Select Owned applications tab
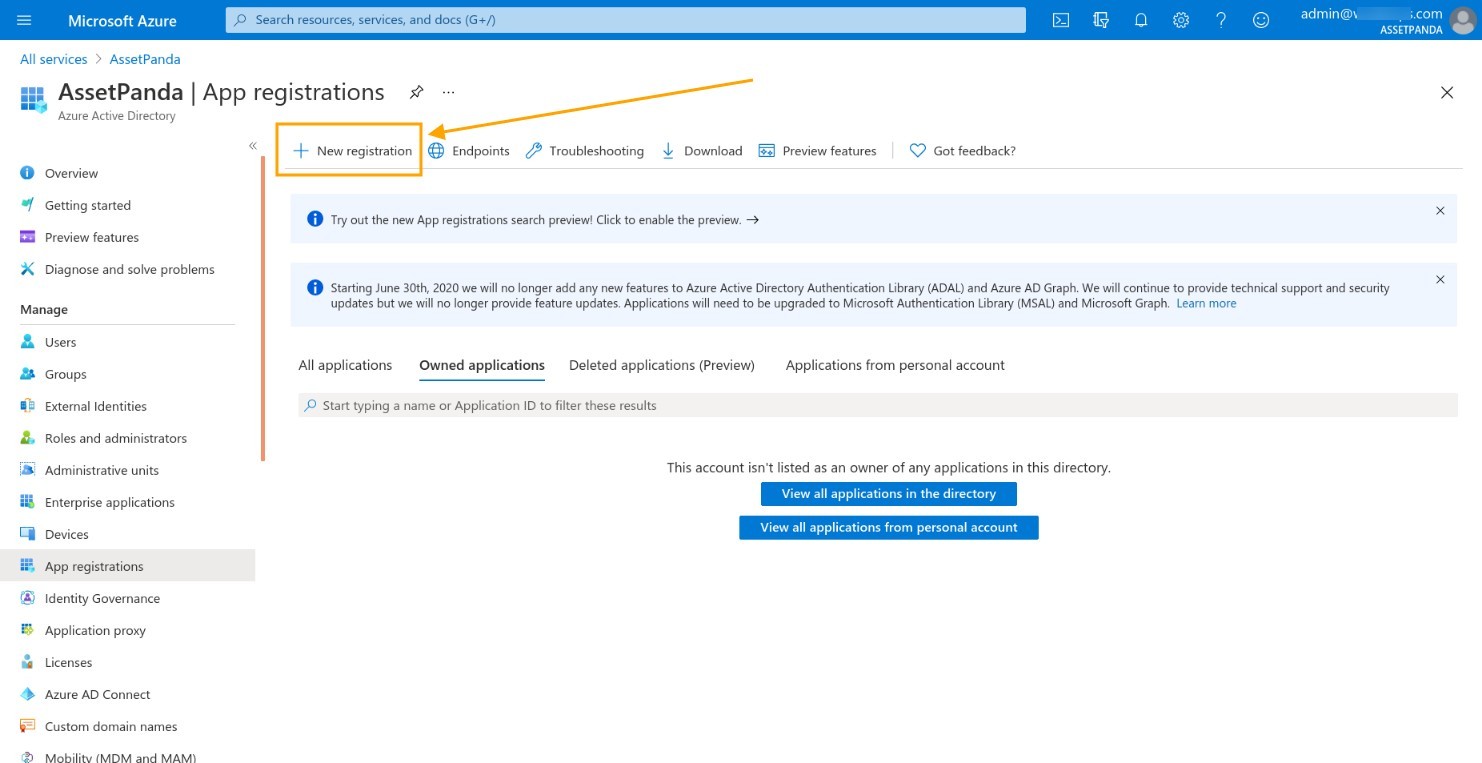The image size is (1482, 763). tap(482, 365)
